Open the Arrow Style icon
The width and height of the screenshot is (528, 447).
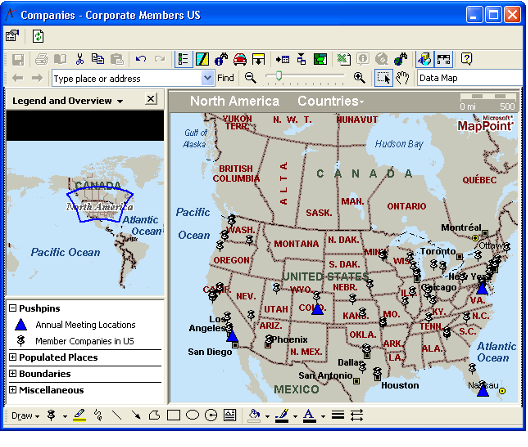[357, 415]
